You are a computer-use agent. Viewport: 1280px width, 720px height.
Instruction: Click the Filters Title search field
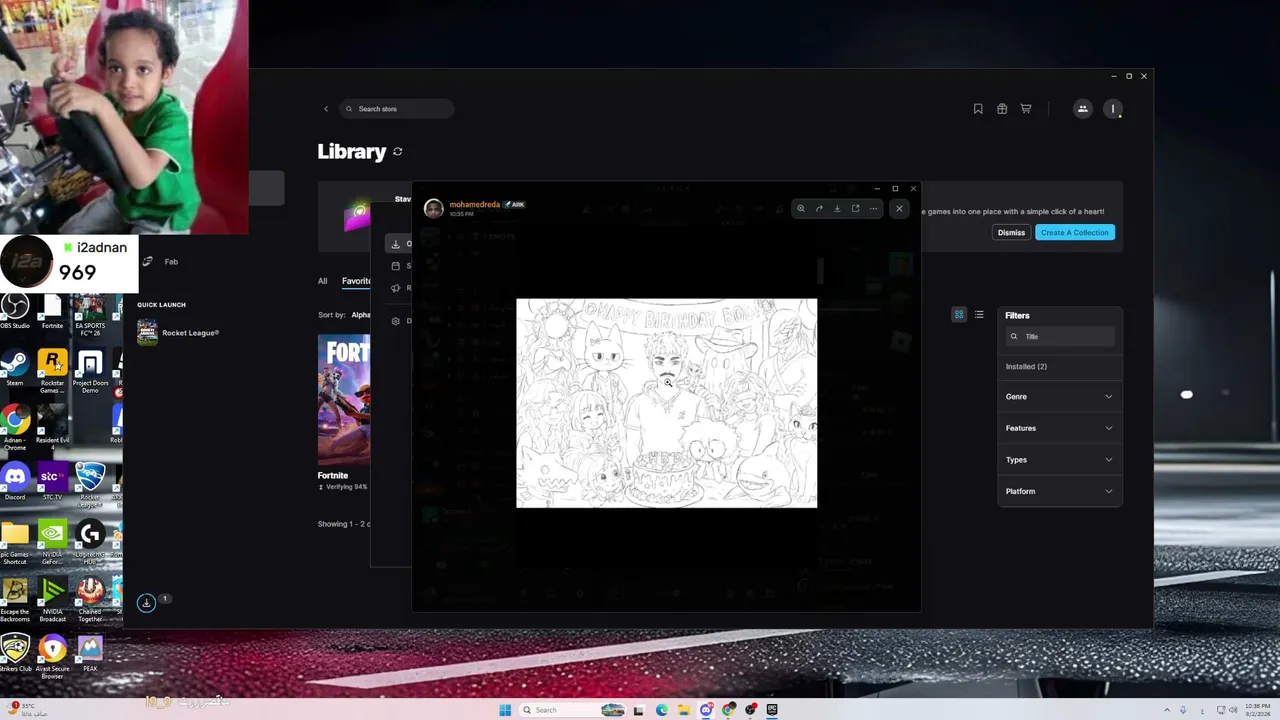tap(1059, 337)
